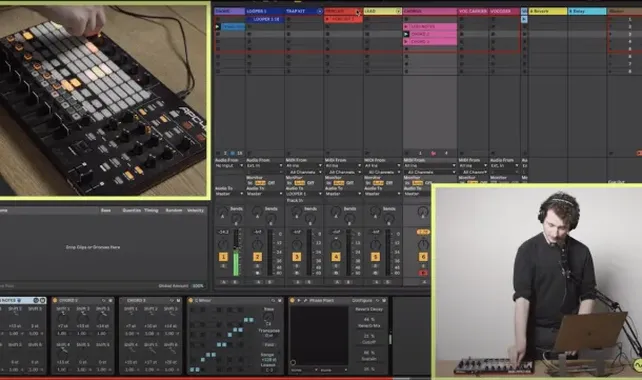
Task: Arm track 5 record button
Action: click(x=375, y=273)
